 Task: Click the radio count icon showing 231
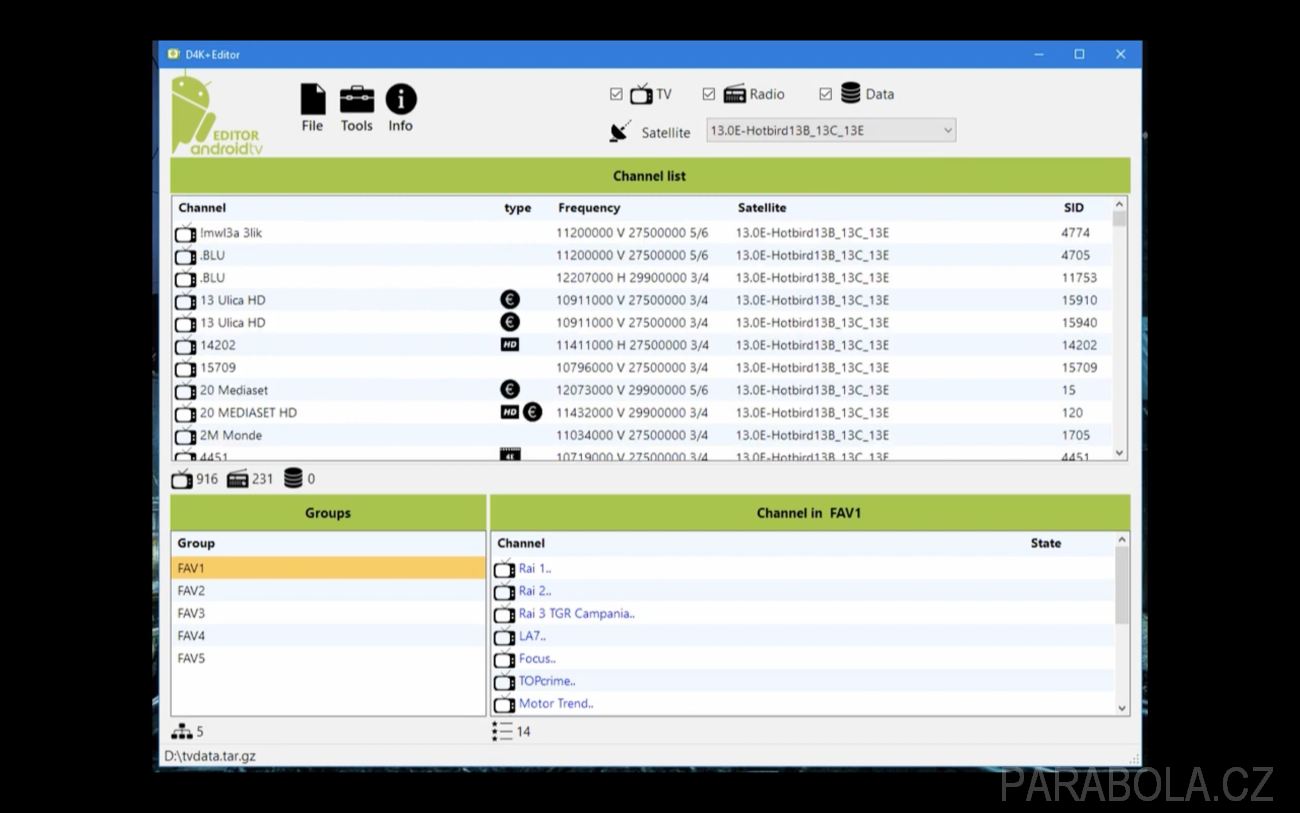pos(237,479)
